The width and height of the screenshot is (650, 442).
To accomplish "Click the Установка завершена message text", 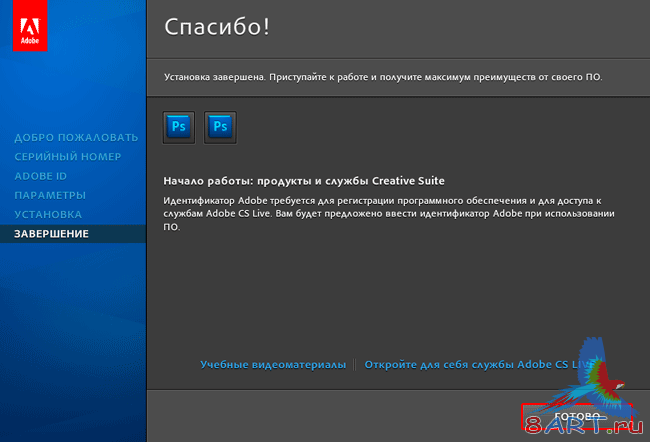I will click(383, 77).
